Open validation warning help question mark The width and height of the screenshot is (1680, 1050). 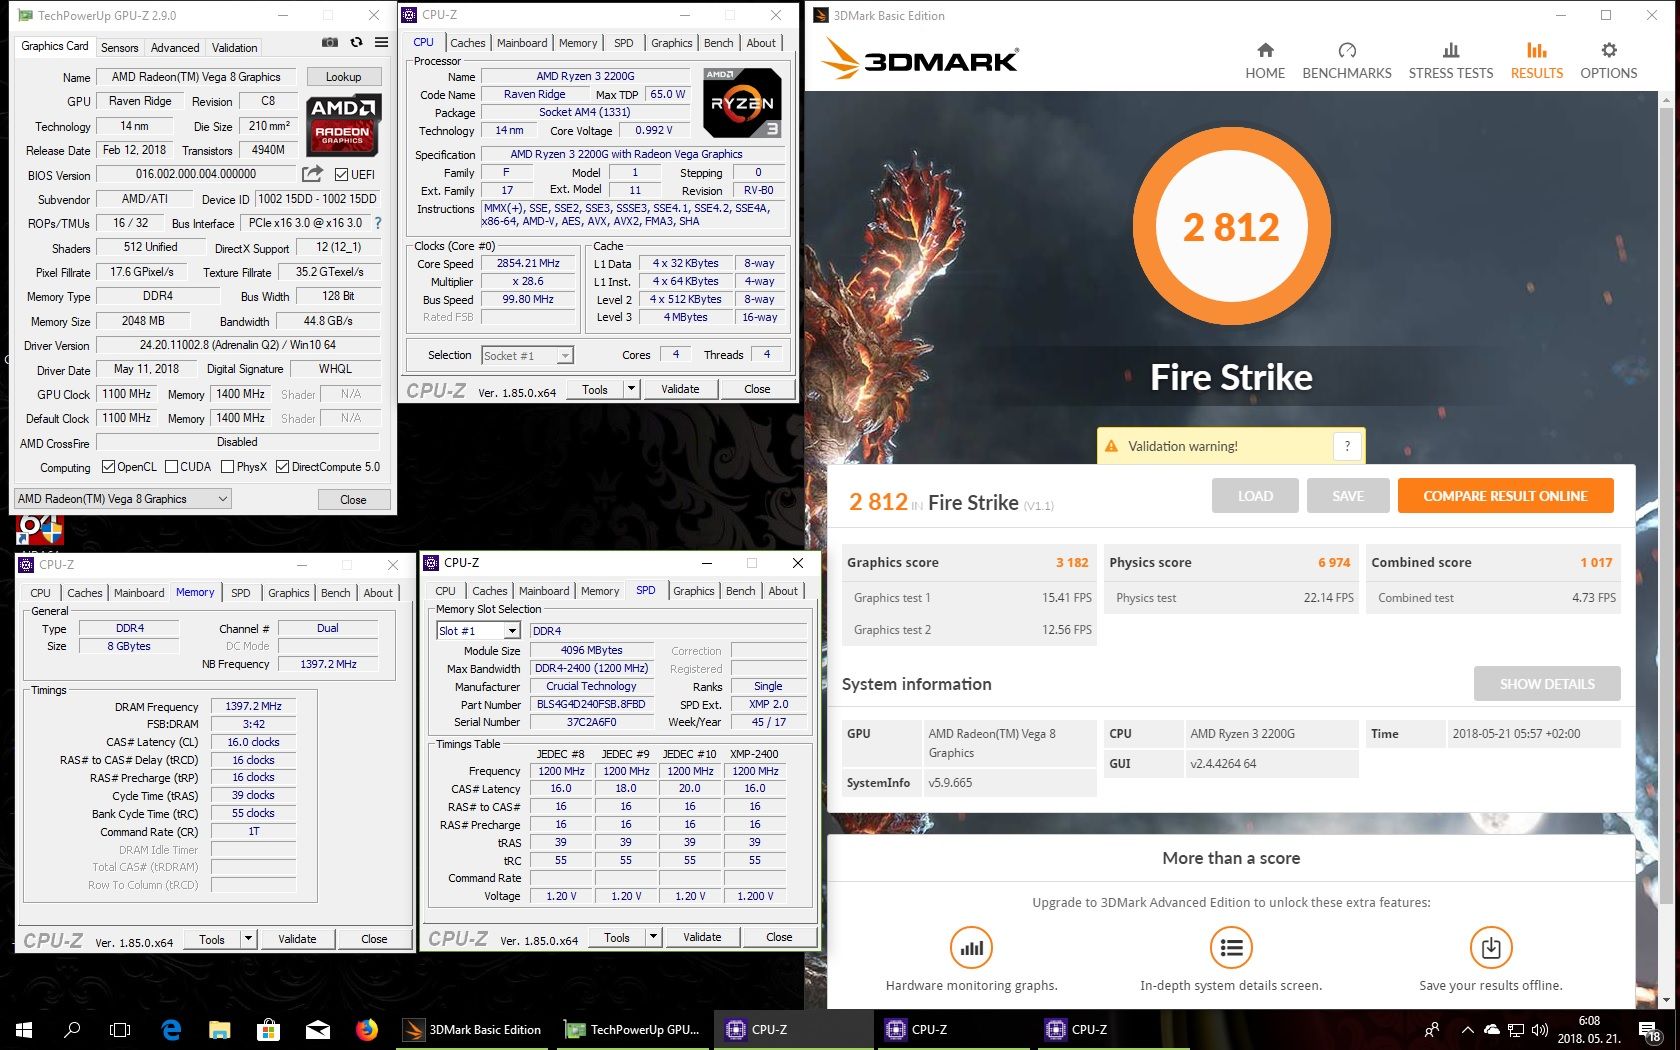pyautogui.click(x=1347, y=446)
